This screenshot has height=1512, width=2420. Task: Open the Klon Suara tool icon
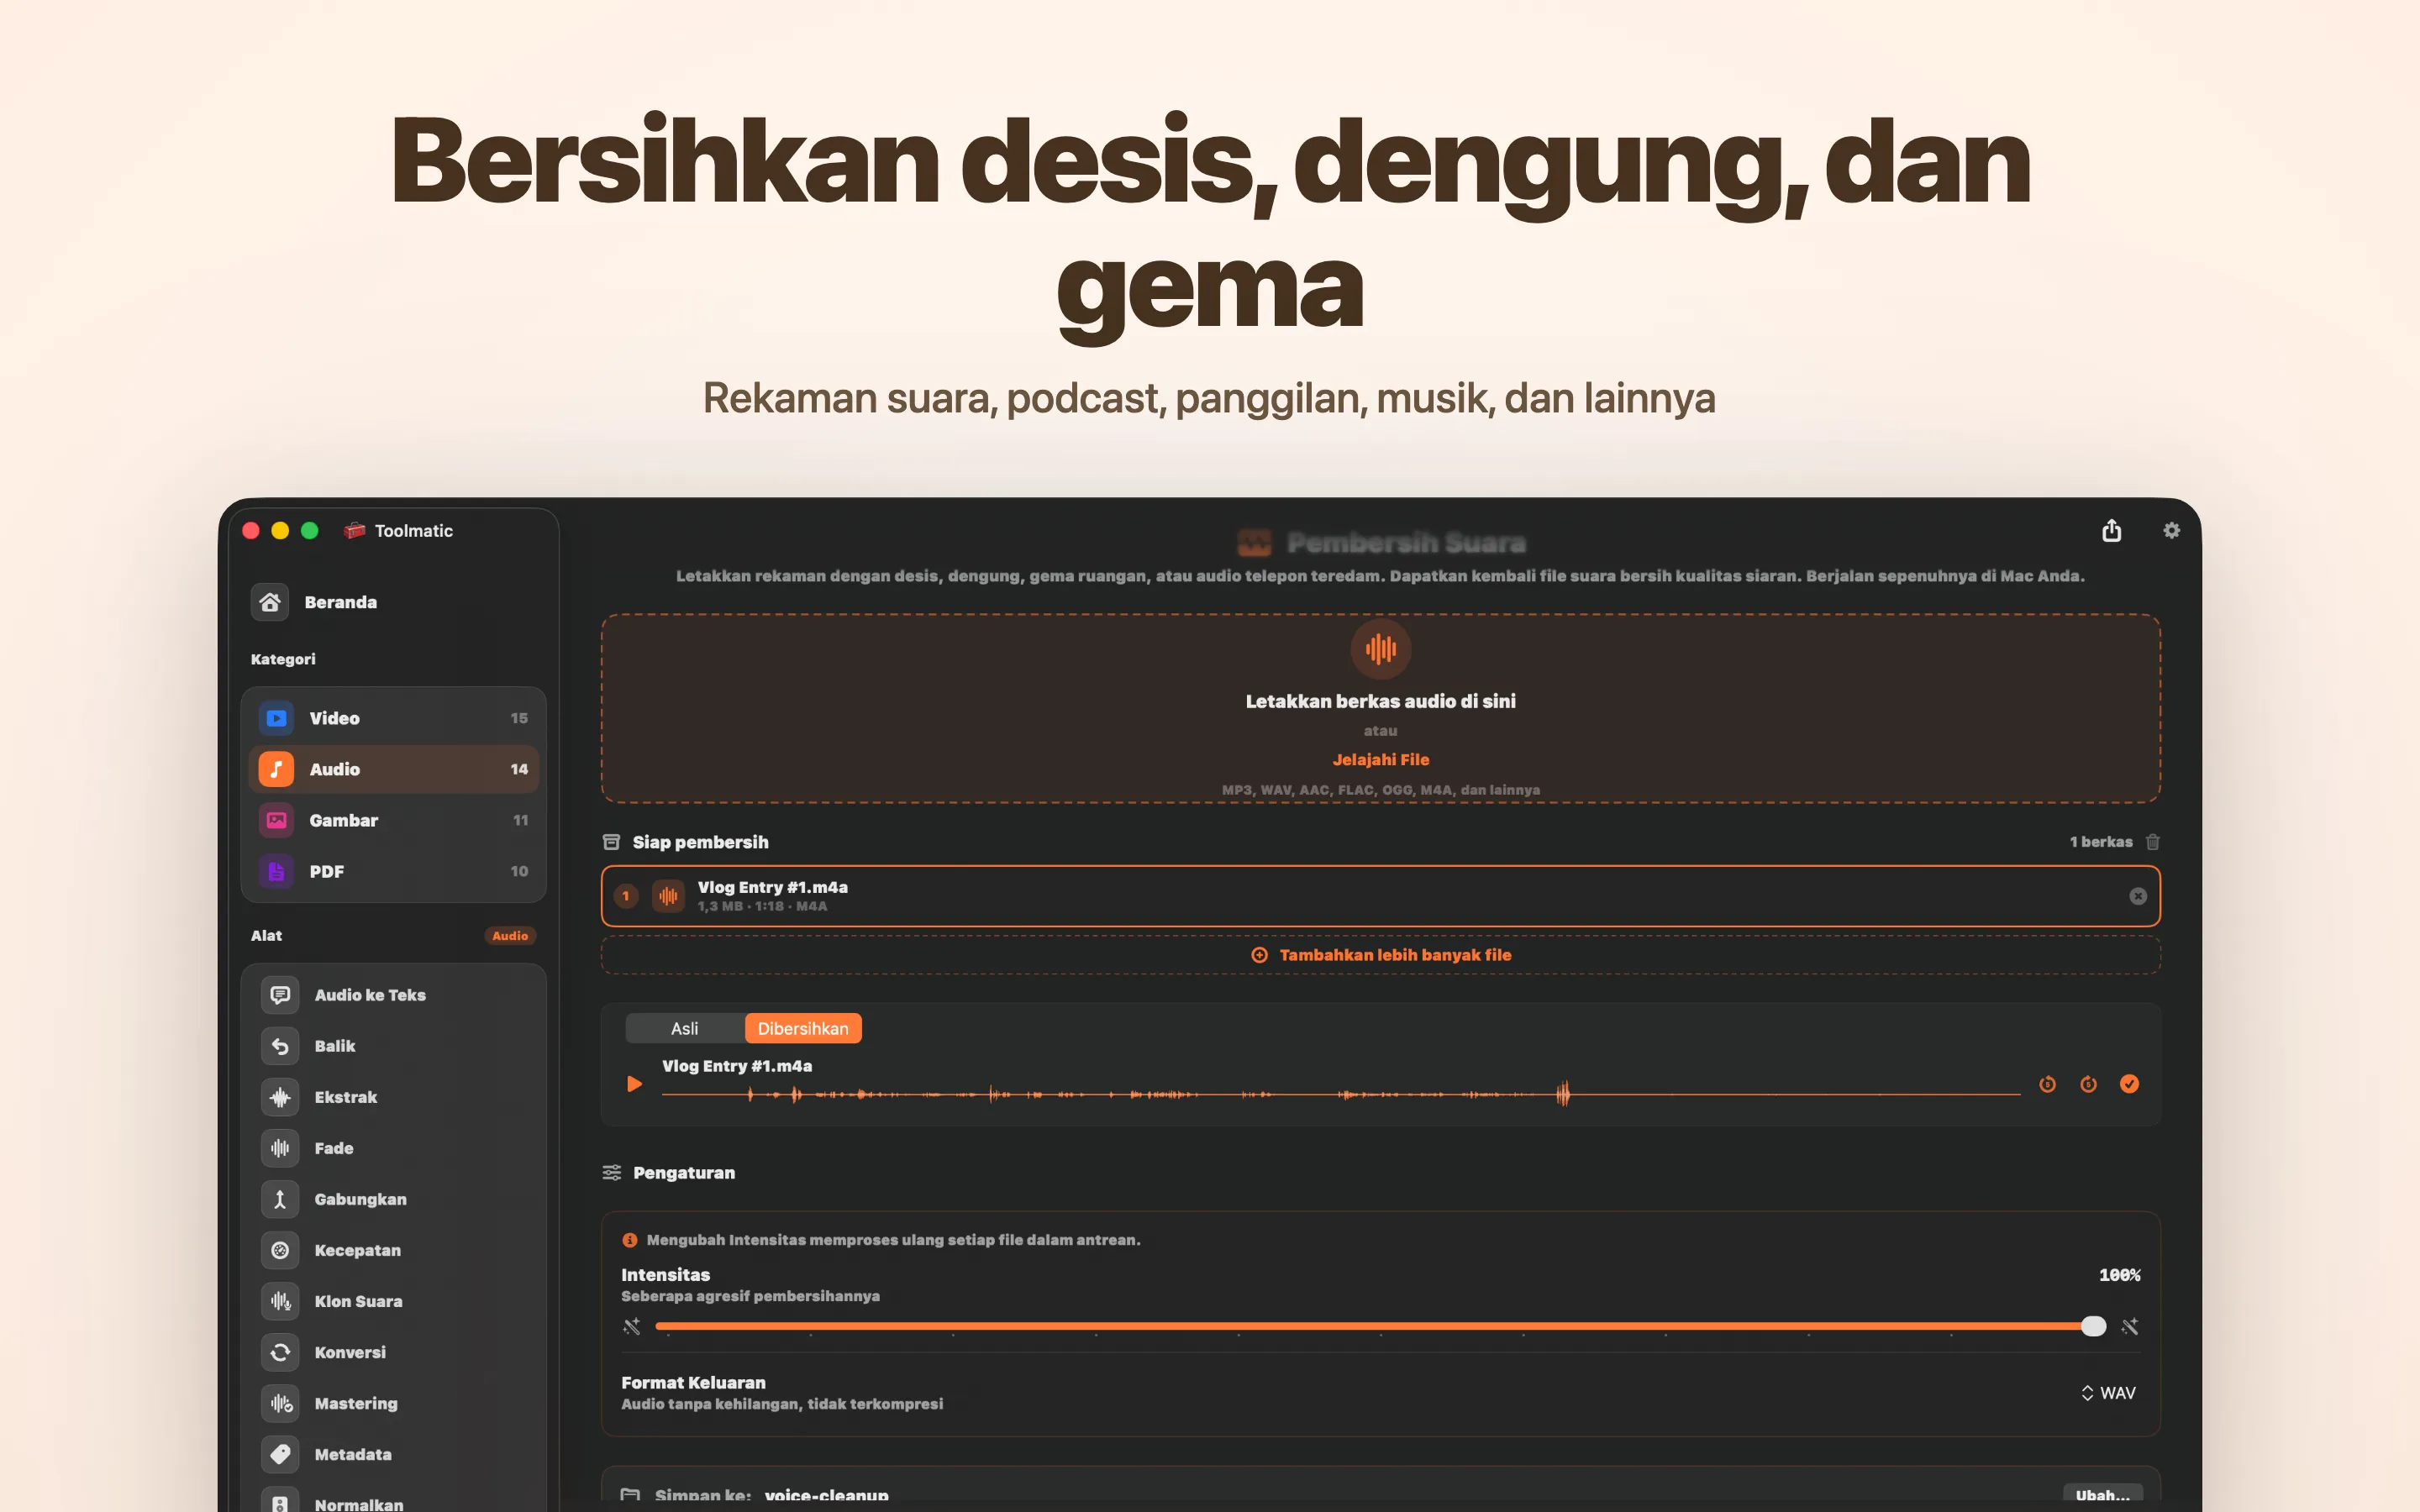point(280,1301)
